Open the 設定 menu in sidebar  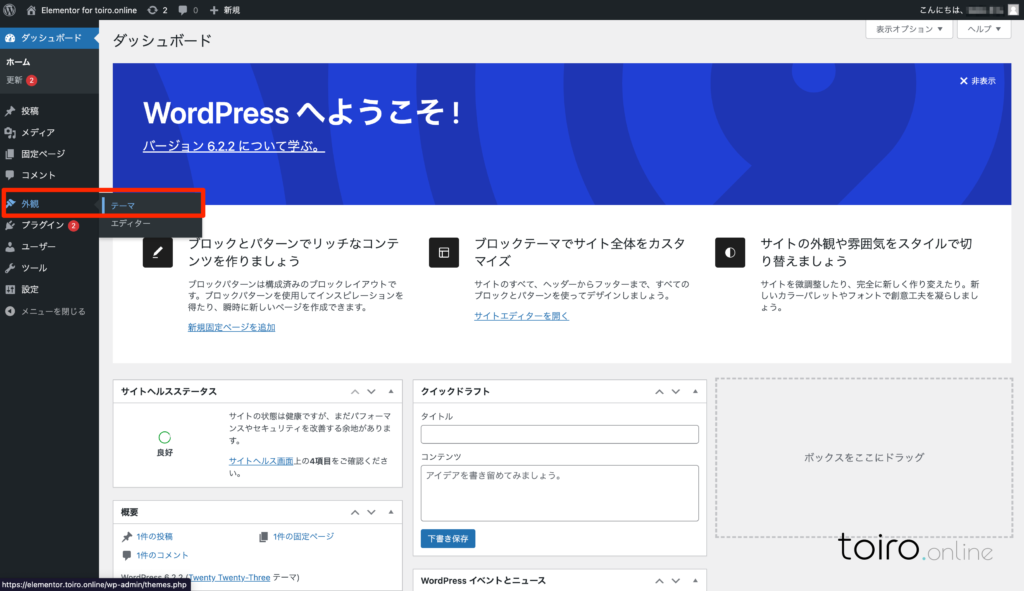pos(30,289)
